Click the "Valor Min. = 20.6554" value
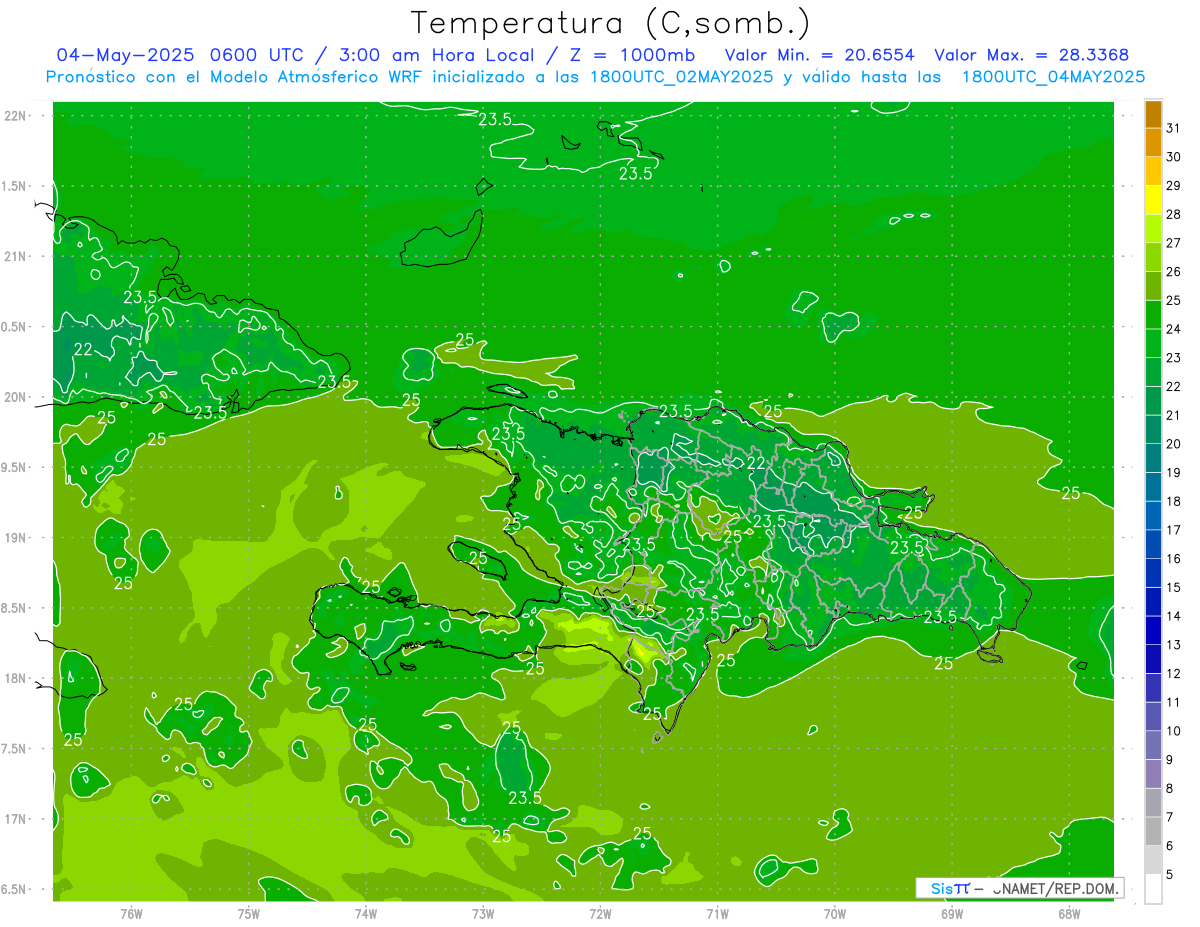 820,55
